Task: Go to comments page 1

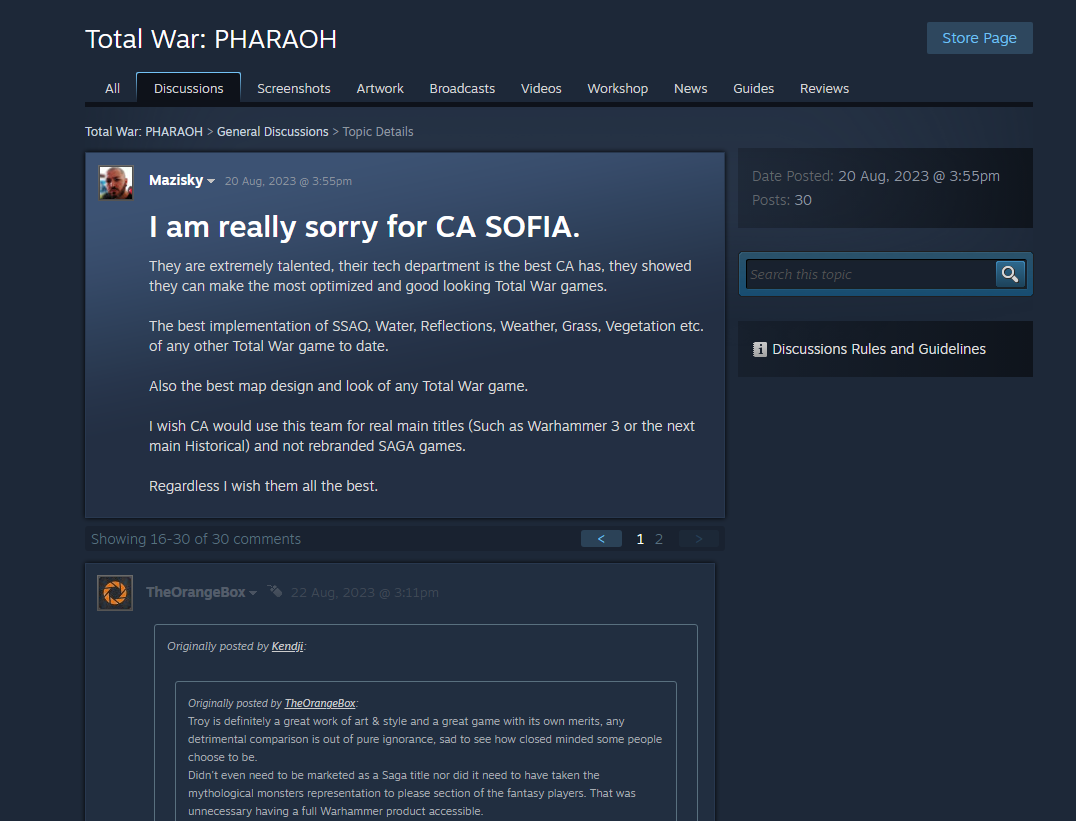Action: pos(640,539)
